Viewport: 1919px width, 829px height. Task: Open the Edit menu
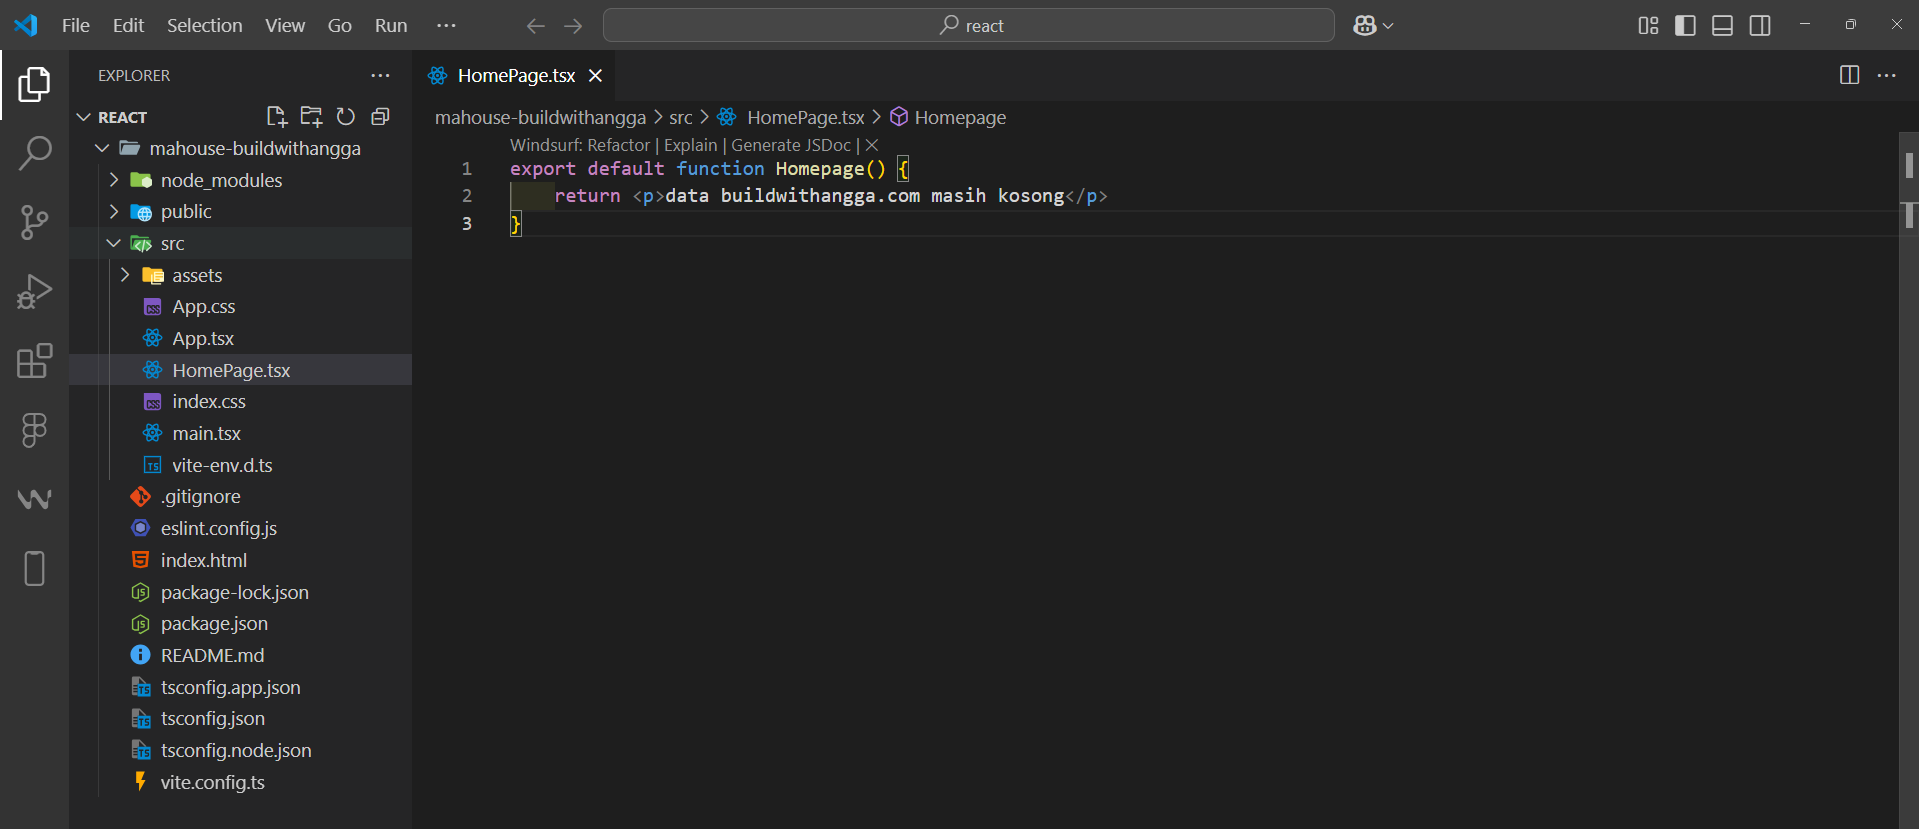128,26
